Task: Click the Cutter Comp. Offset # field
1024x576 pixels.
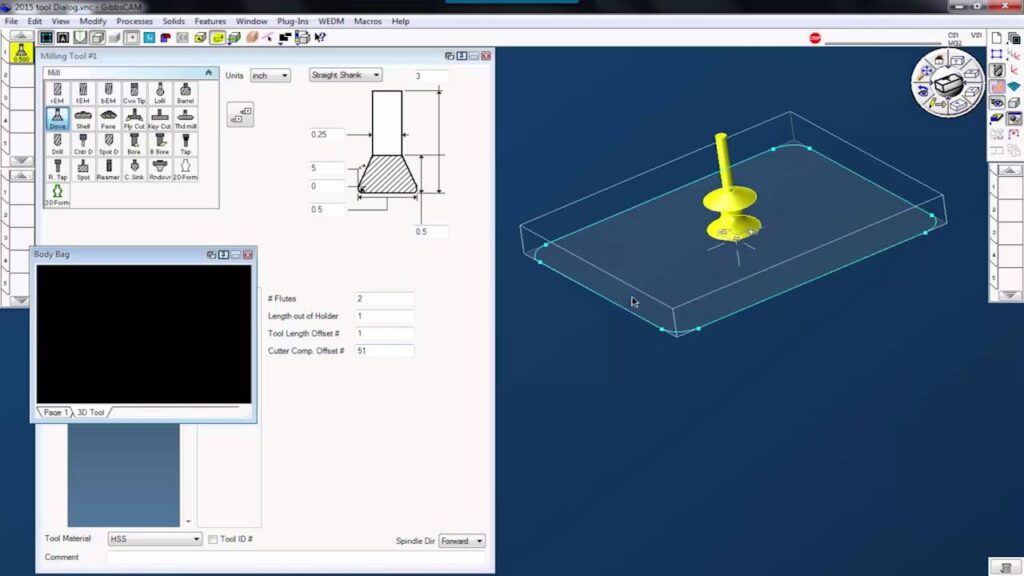Action: 384,351
